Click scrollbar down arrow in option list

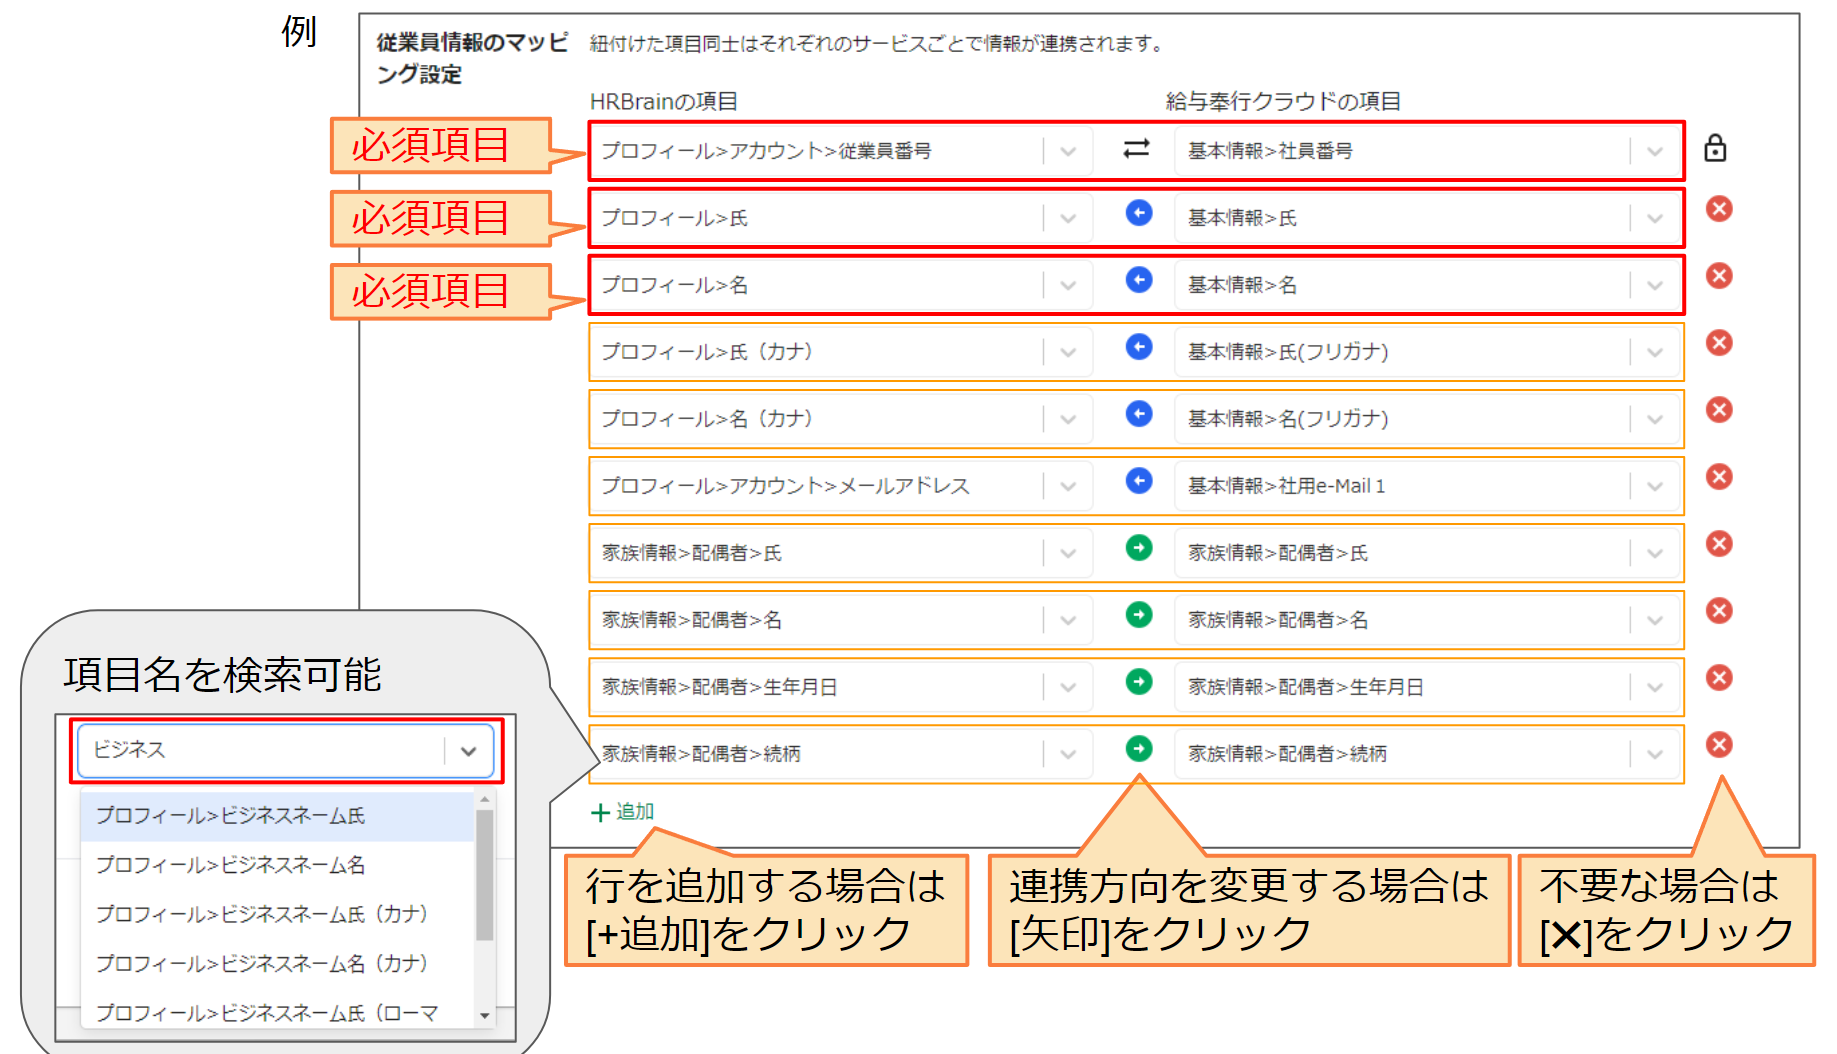tap(485, 1016)
